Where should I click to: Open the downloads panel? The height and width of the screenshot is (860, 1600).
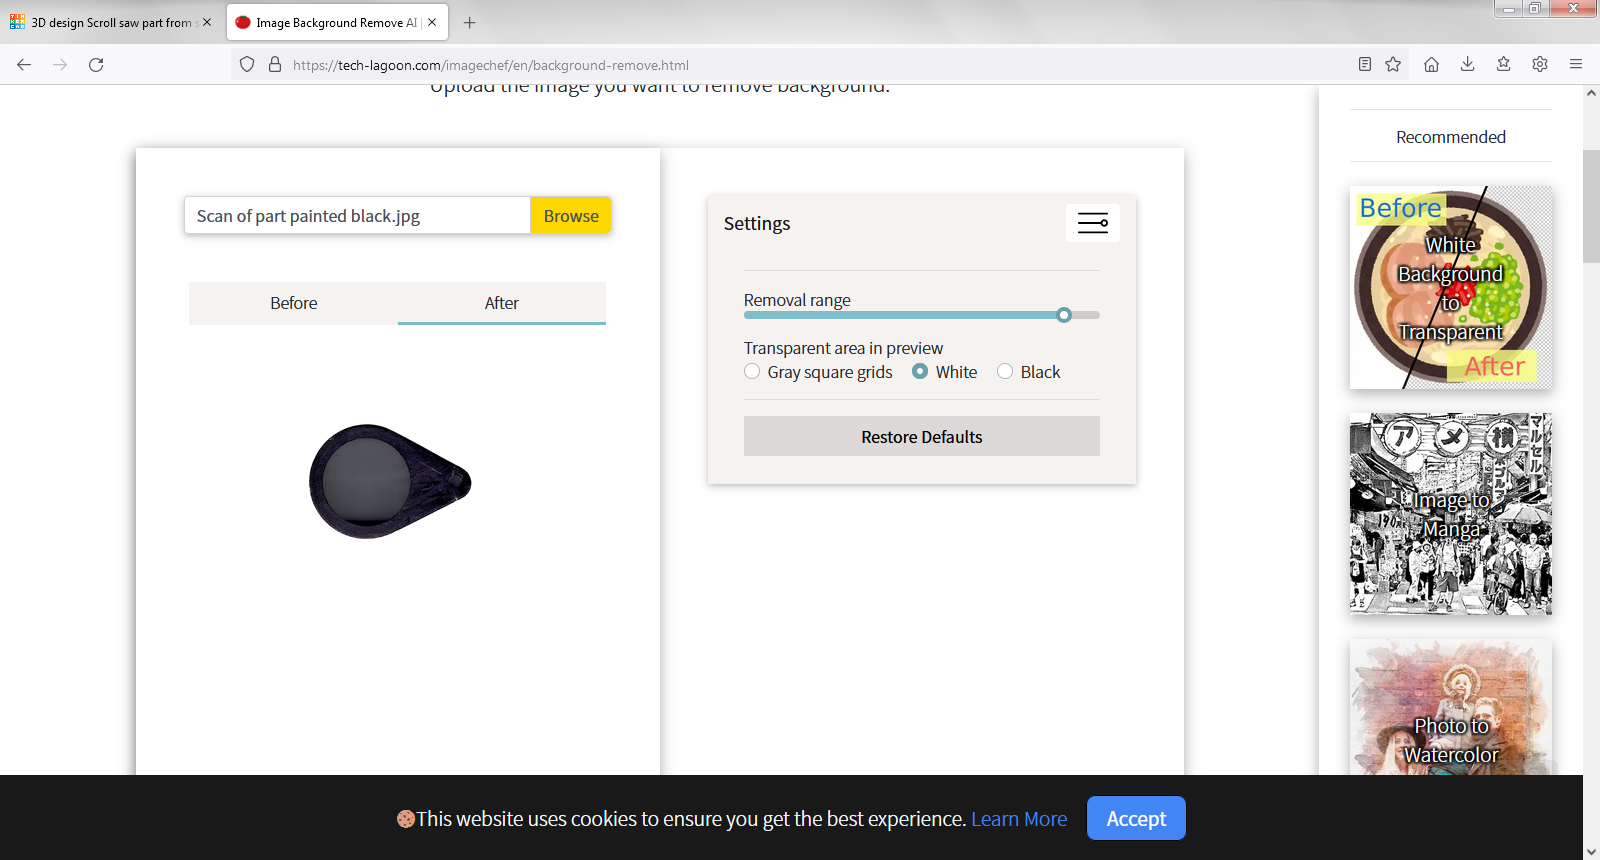[1467, 65]
